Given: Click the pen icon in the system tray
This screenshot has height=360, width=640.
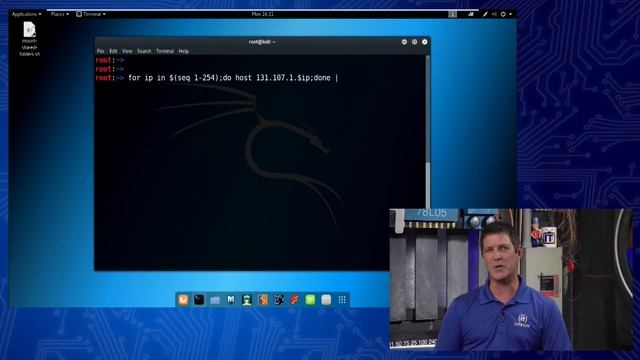Looking at the screenshot, I should pos(485,14).
